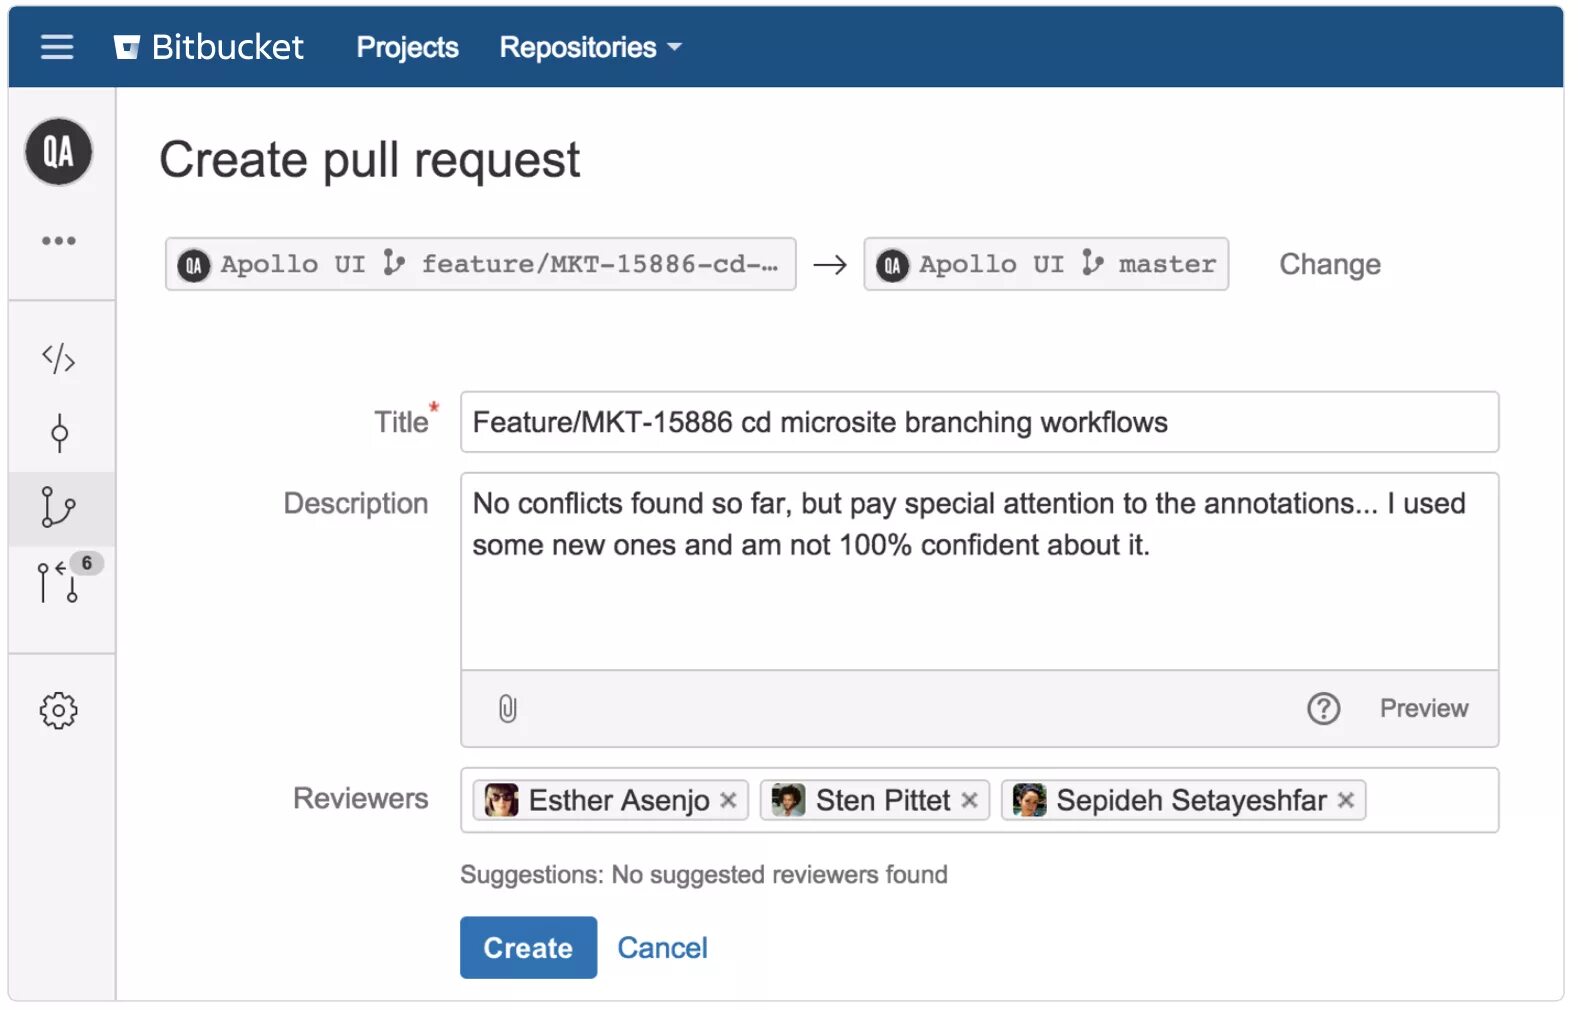Open the Commits view in the sidebar
1578x1010 pixels.
[59, 433]
